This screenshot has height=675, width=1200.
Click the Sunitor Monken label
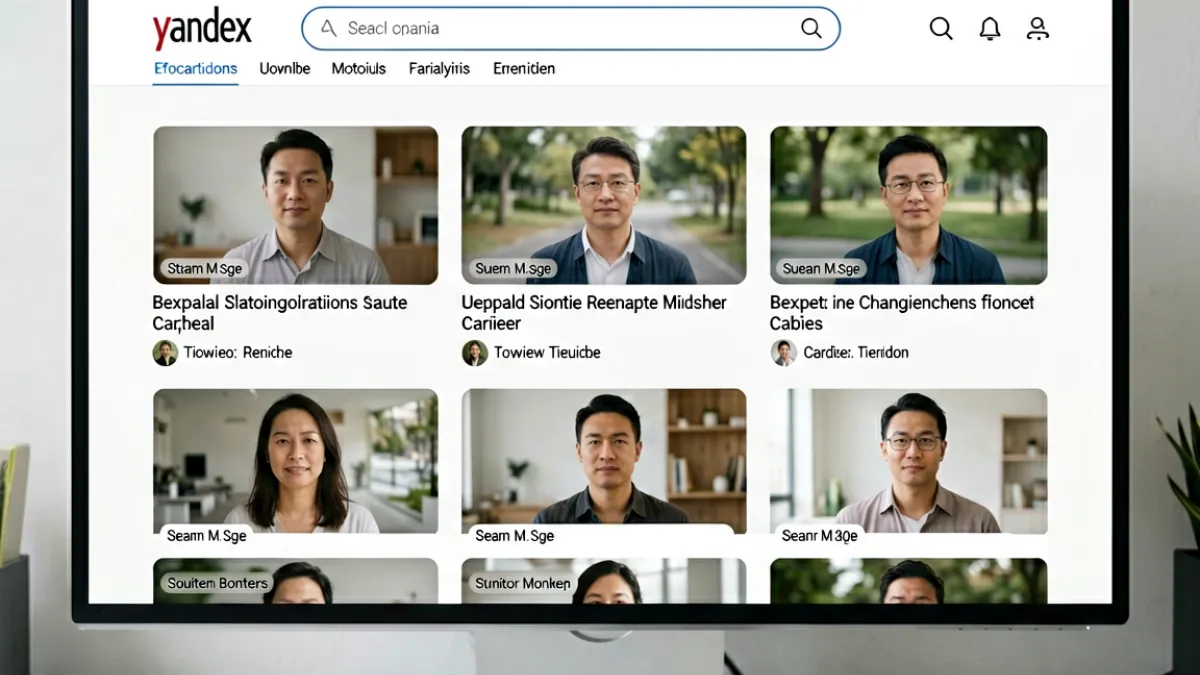[523, 583]
